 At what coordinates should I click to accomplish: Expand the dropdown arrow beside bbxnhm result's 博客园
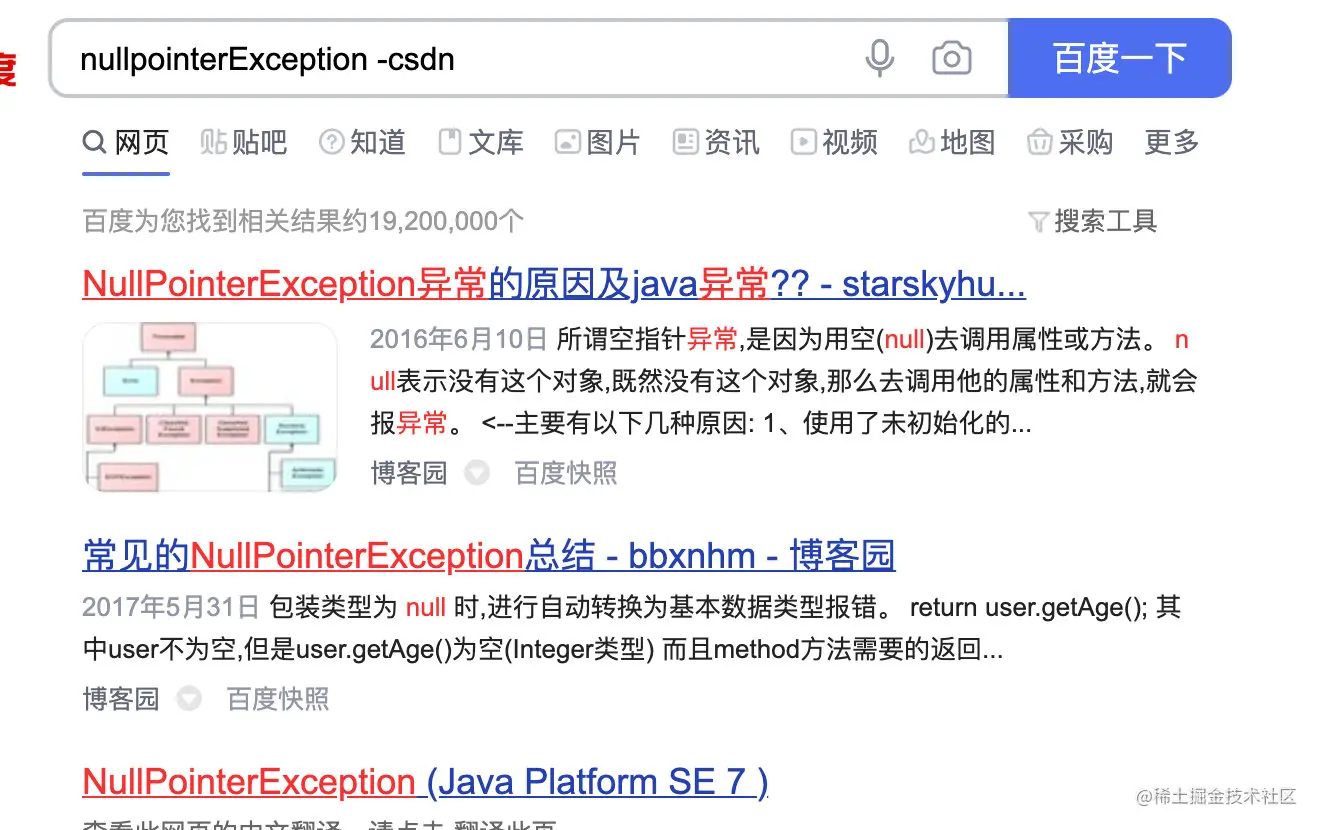(x=189, y=698)
